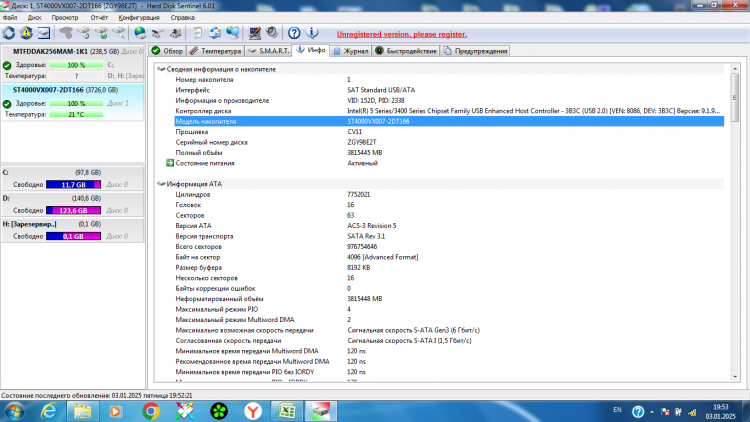Select the Модель накопителя row
Image resolution: width=750 pixels, height=422 pixels.
pos(449,122)
